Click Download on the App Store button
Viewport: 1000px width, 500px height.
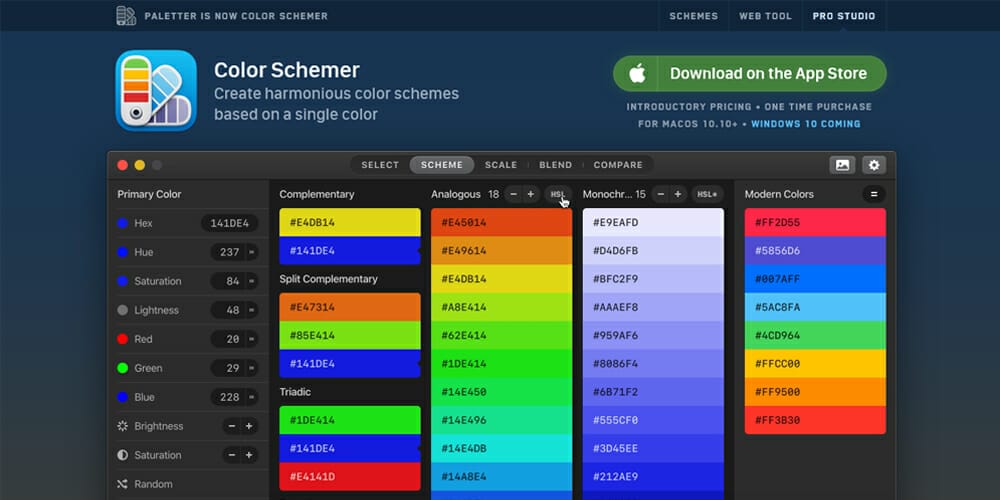pyautogui.click(x=749, y=73)
